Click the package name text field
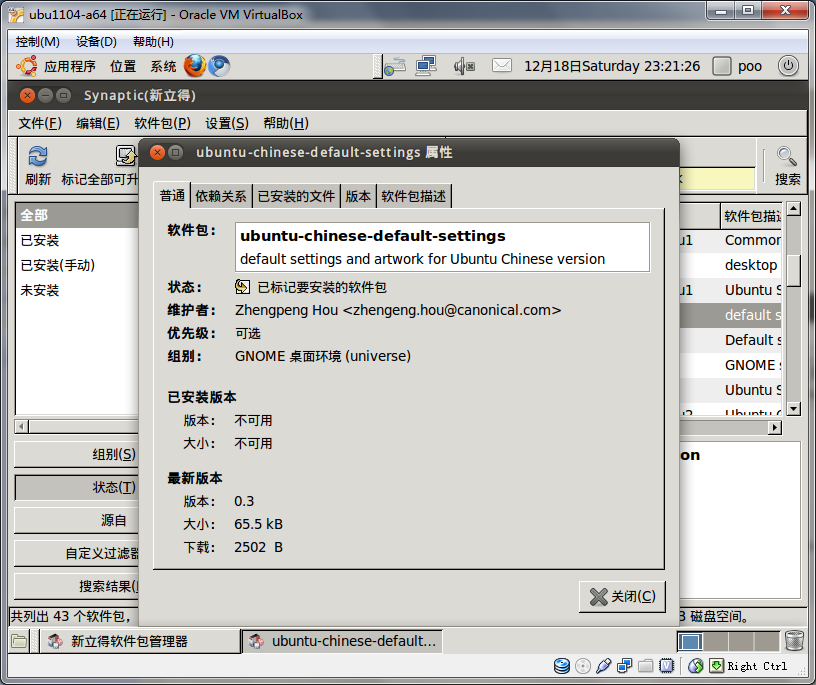The image size is (816, 685). (442, 247)
